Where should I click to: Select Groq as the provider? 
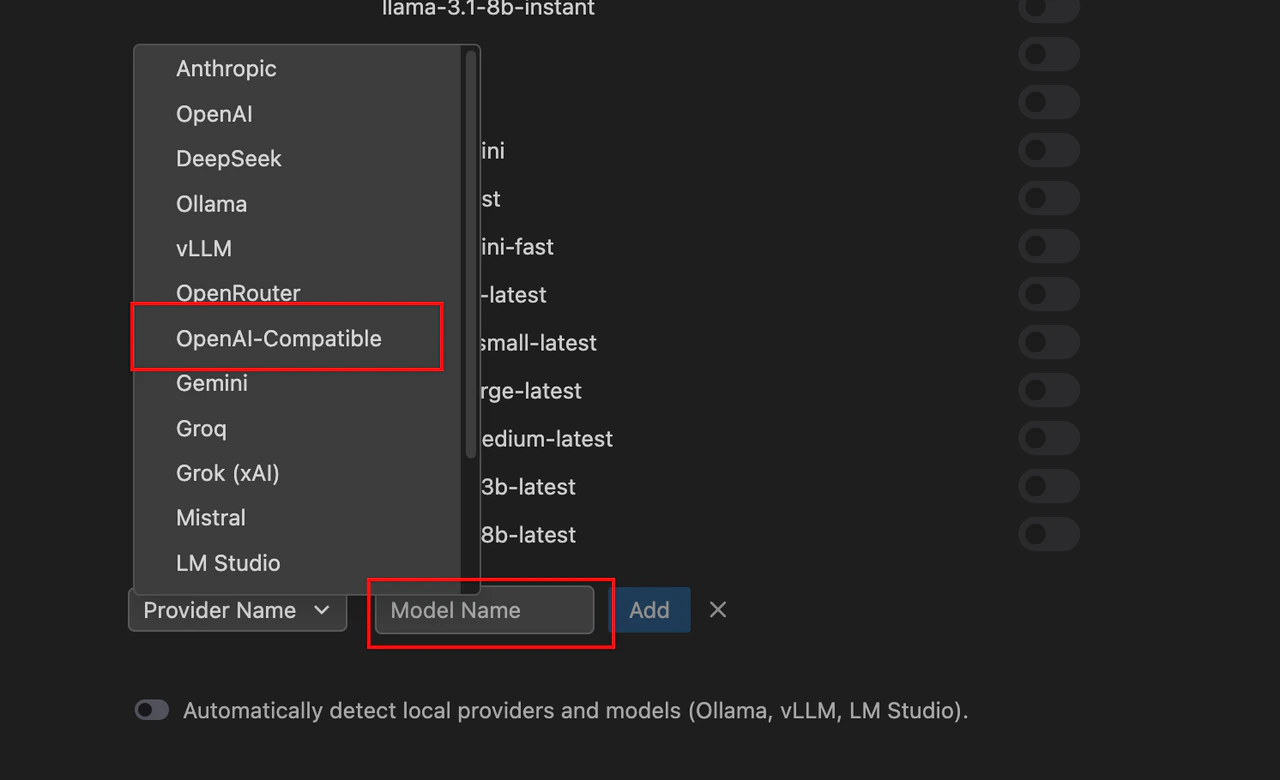point(298,428)
